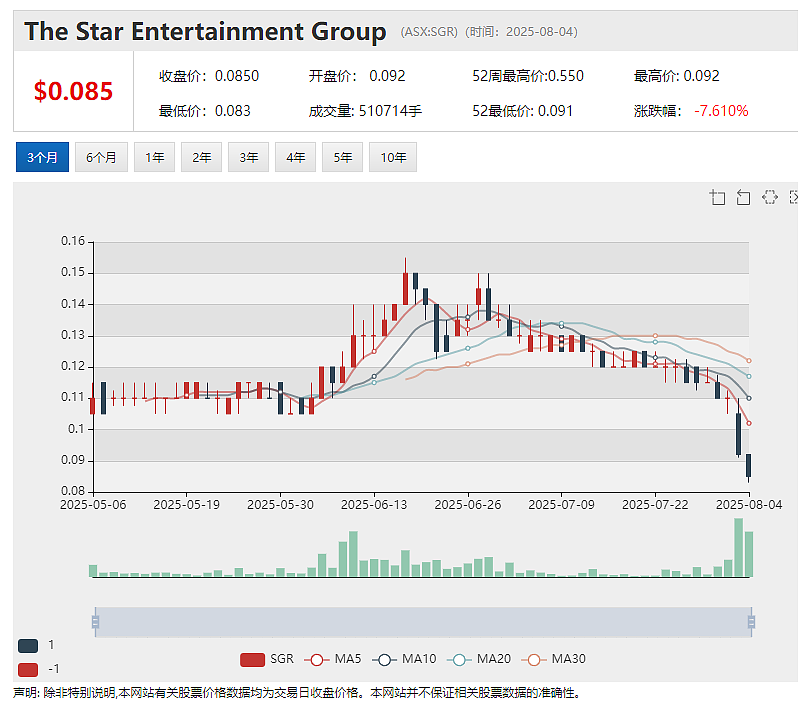Toggle the MA20 line in legend
Image resolution: width=812 pixels, height=707 pixels.
tap(478, 659)
